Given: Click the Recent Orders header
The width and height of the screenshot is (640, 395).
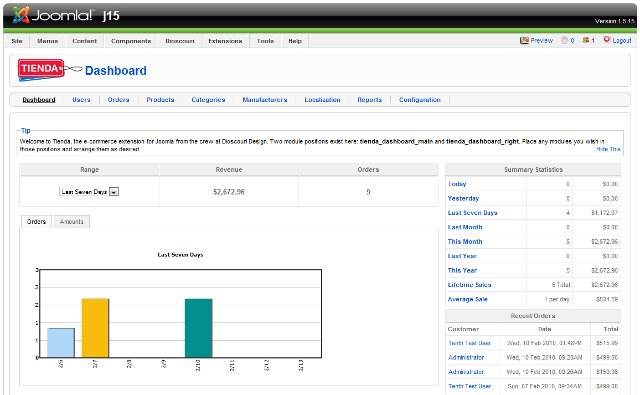Looking at the screenshot, I should click(533, 315).
